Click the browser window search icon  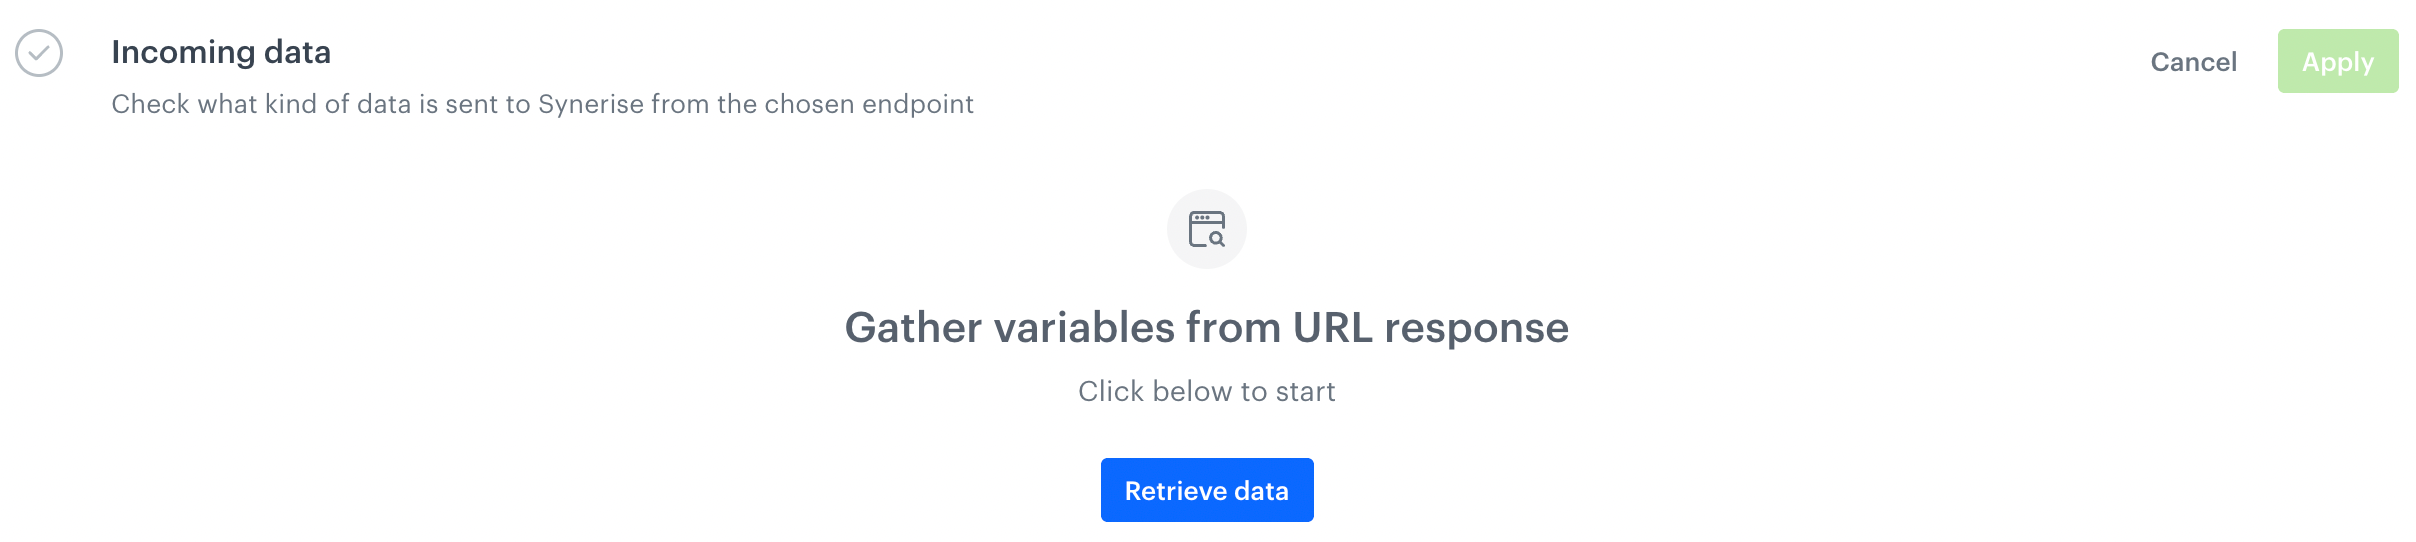1206,229
